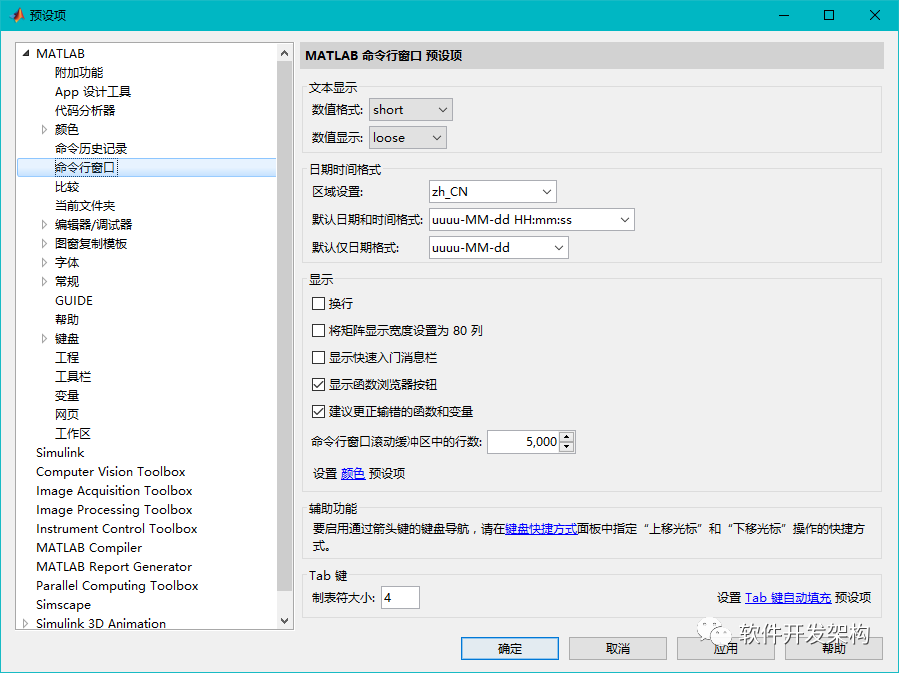Click the tree scrollbar down arrow
This screenshot has width=899, height=673.
(284, 620)
